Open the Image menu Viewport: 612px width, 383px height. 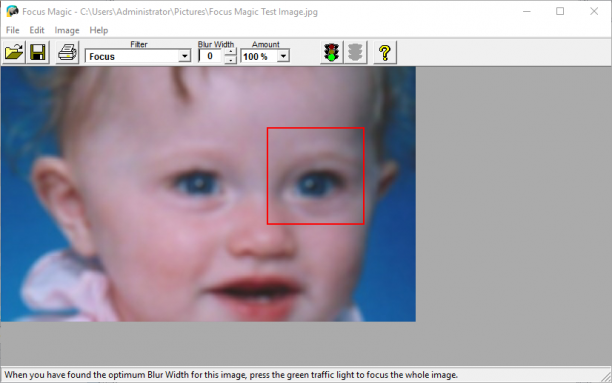[67, 30]
